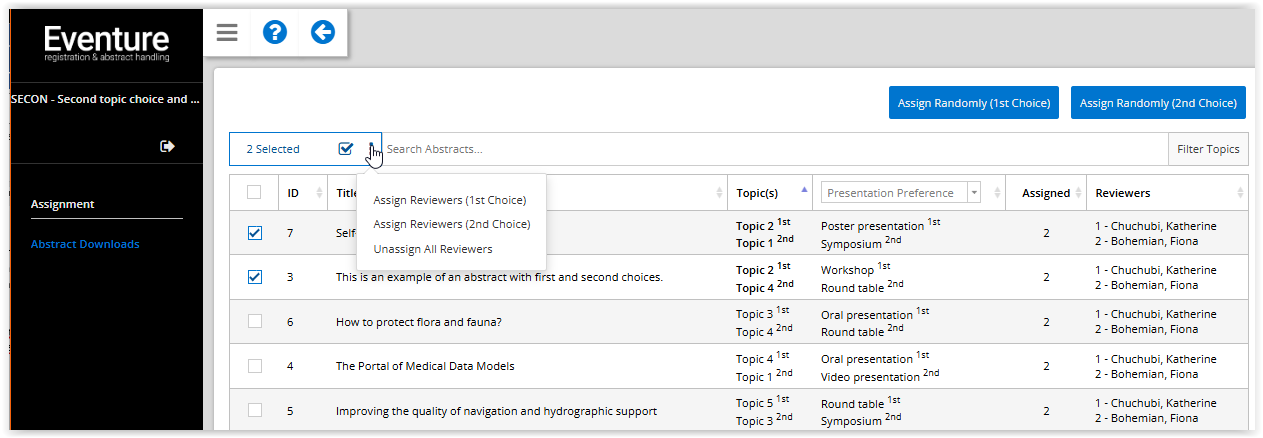Check the checkbox for abstract ID 6
This screenshot has width=1263, height=438.
(254, 321)
